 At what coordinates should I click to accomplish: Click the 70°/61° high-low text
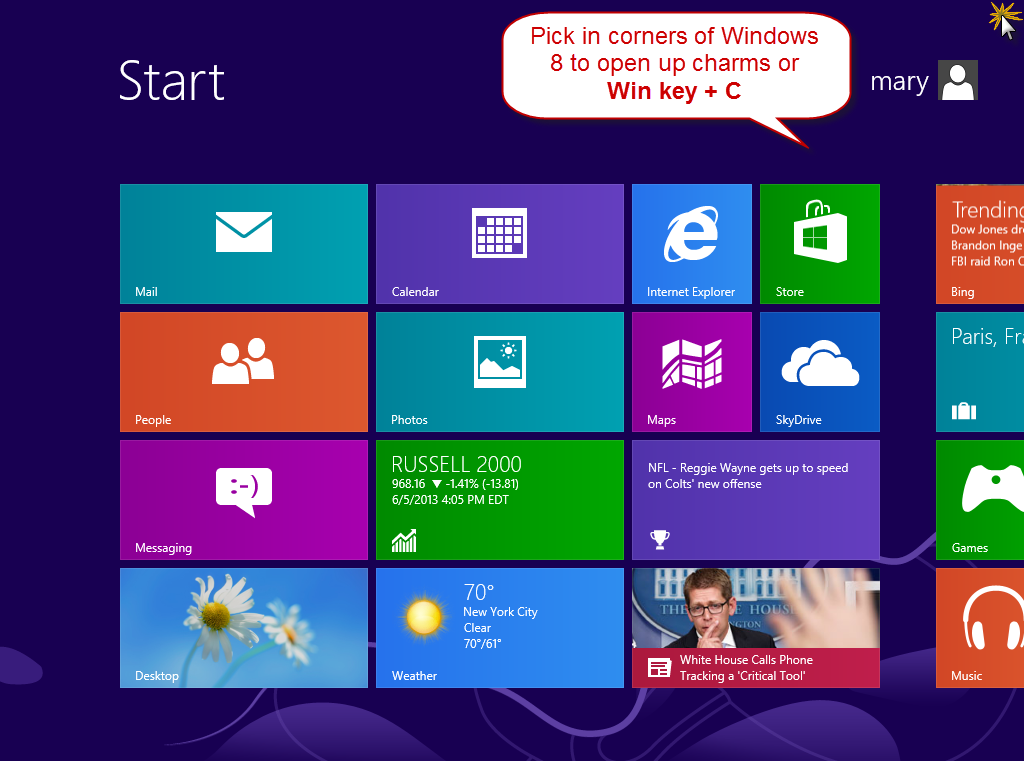(x=482, y=644)
